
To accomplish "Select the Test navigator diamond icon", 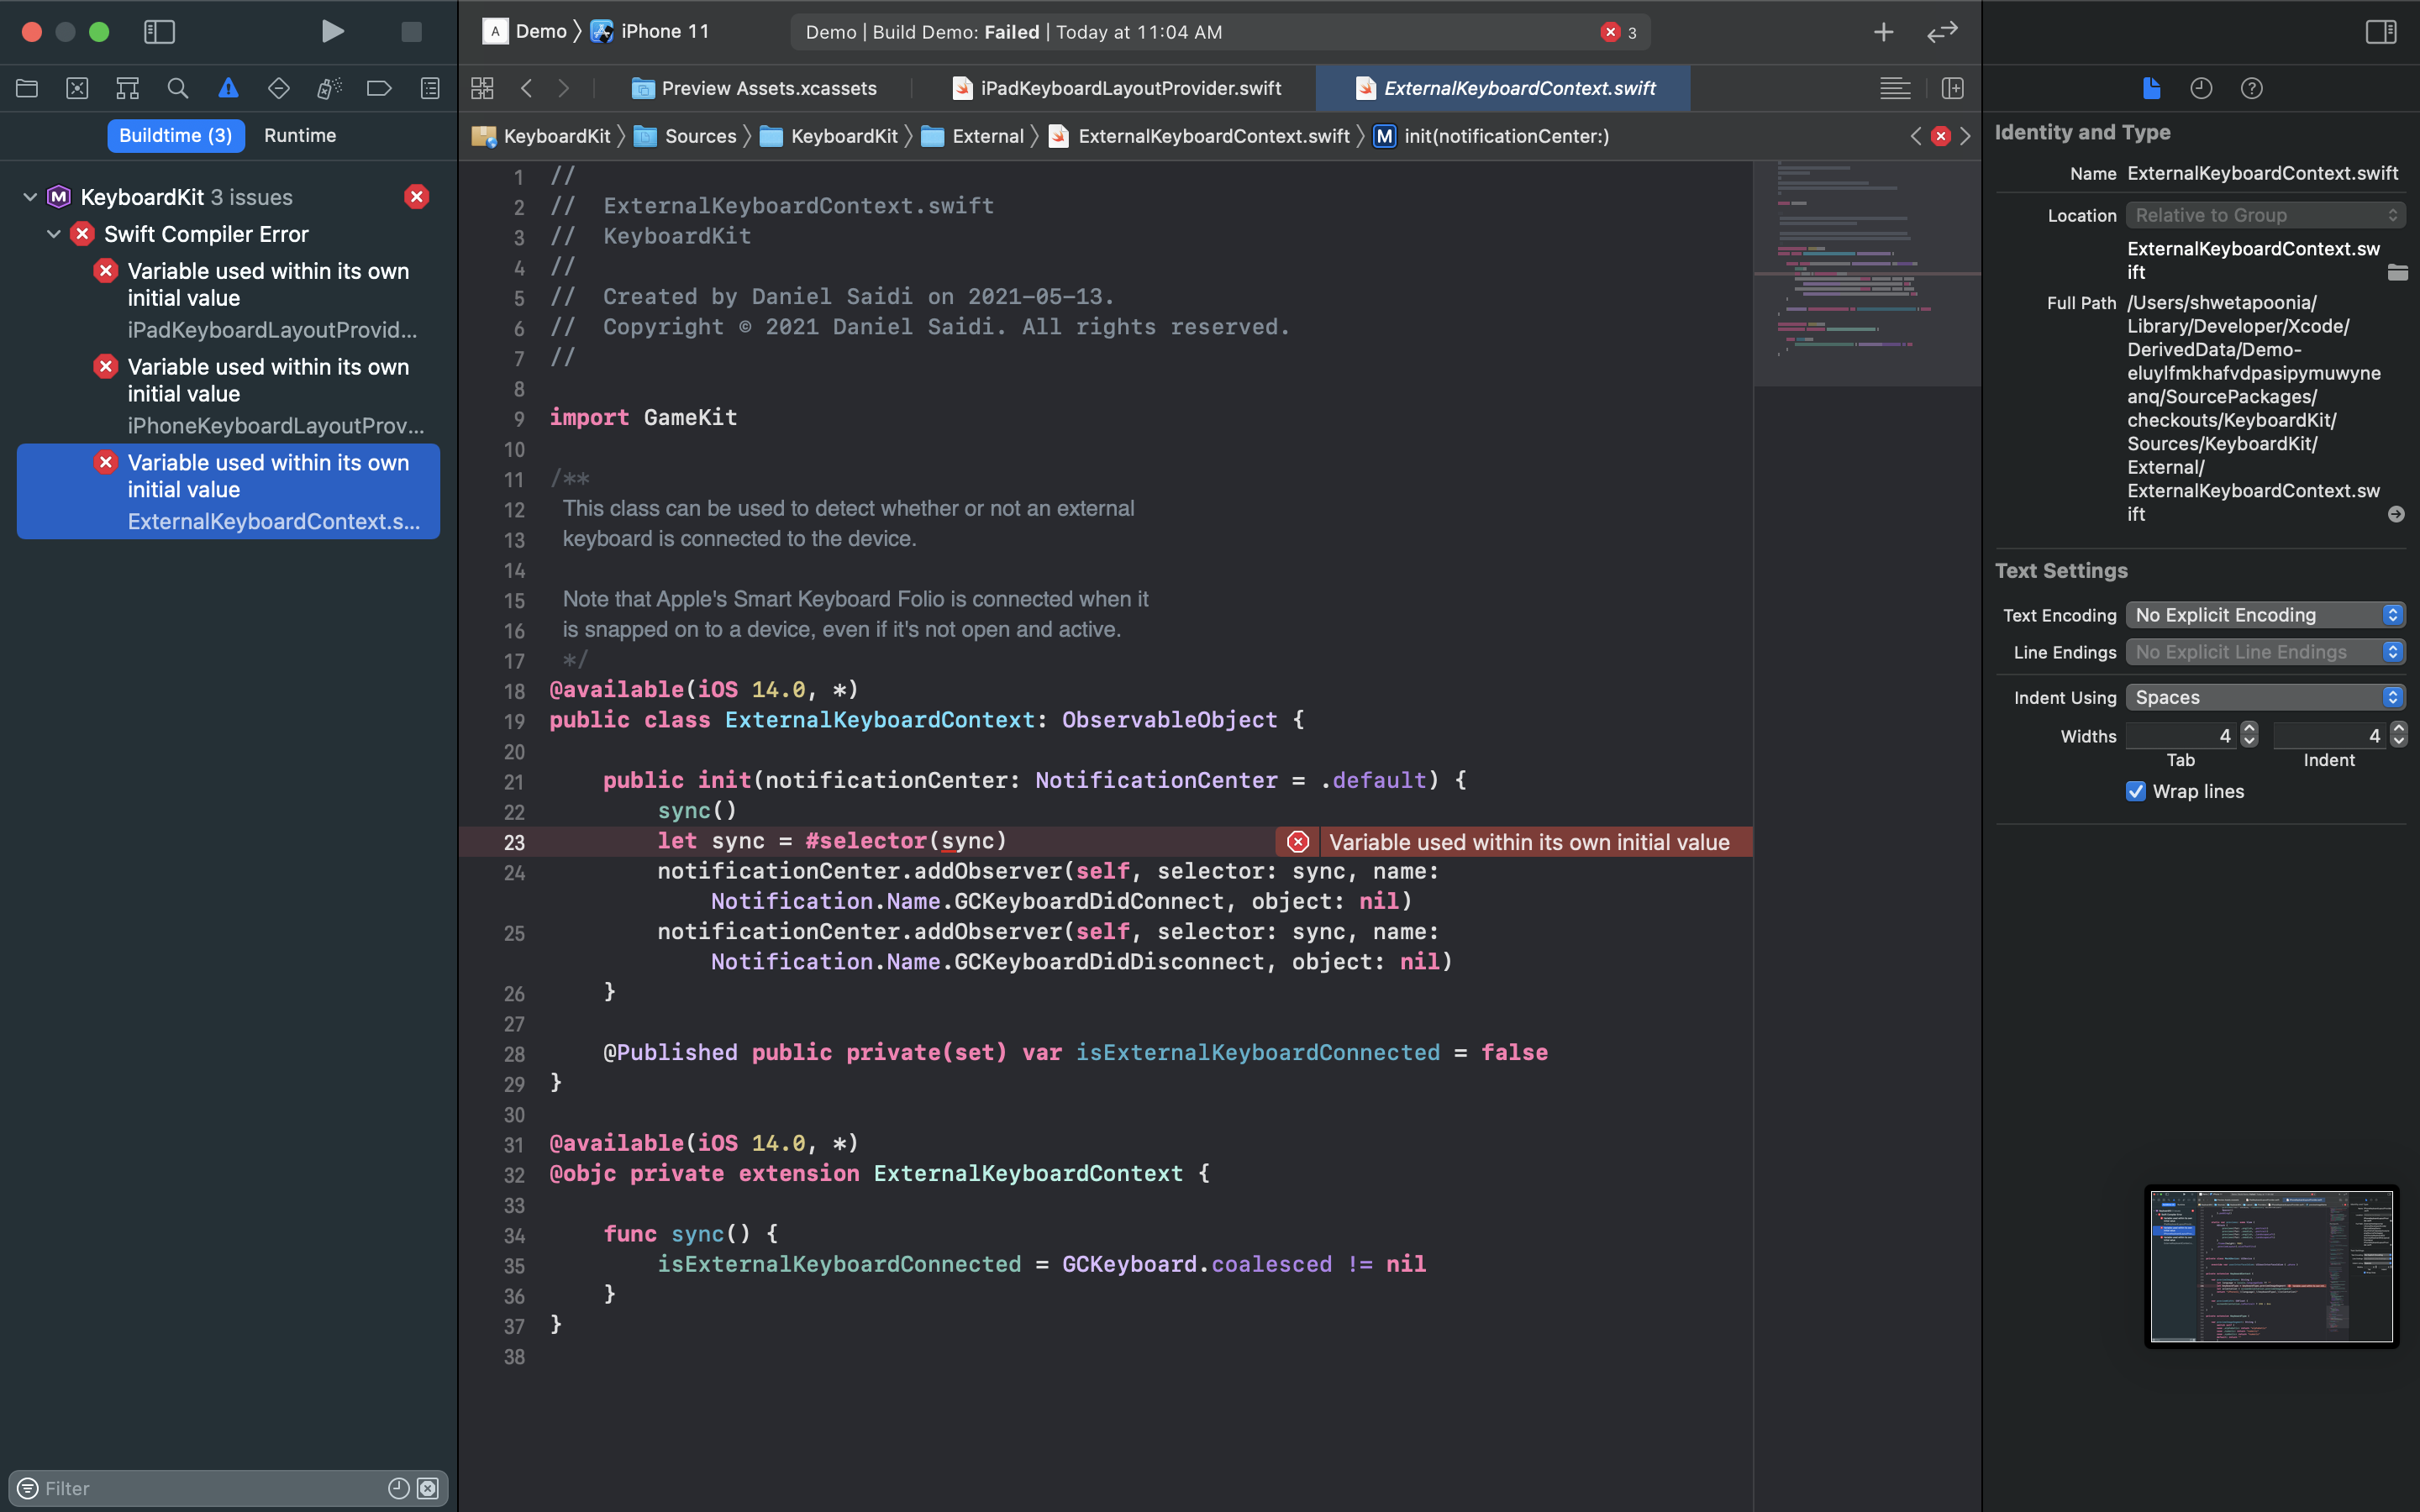I will 279,88.
